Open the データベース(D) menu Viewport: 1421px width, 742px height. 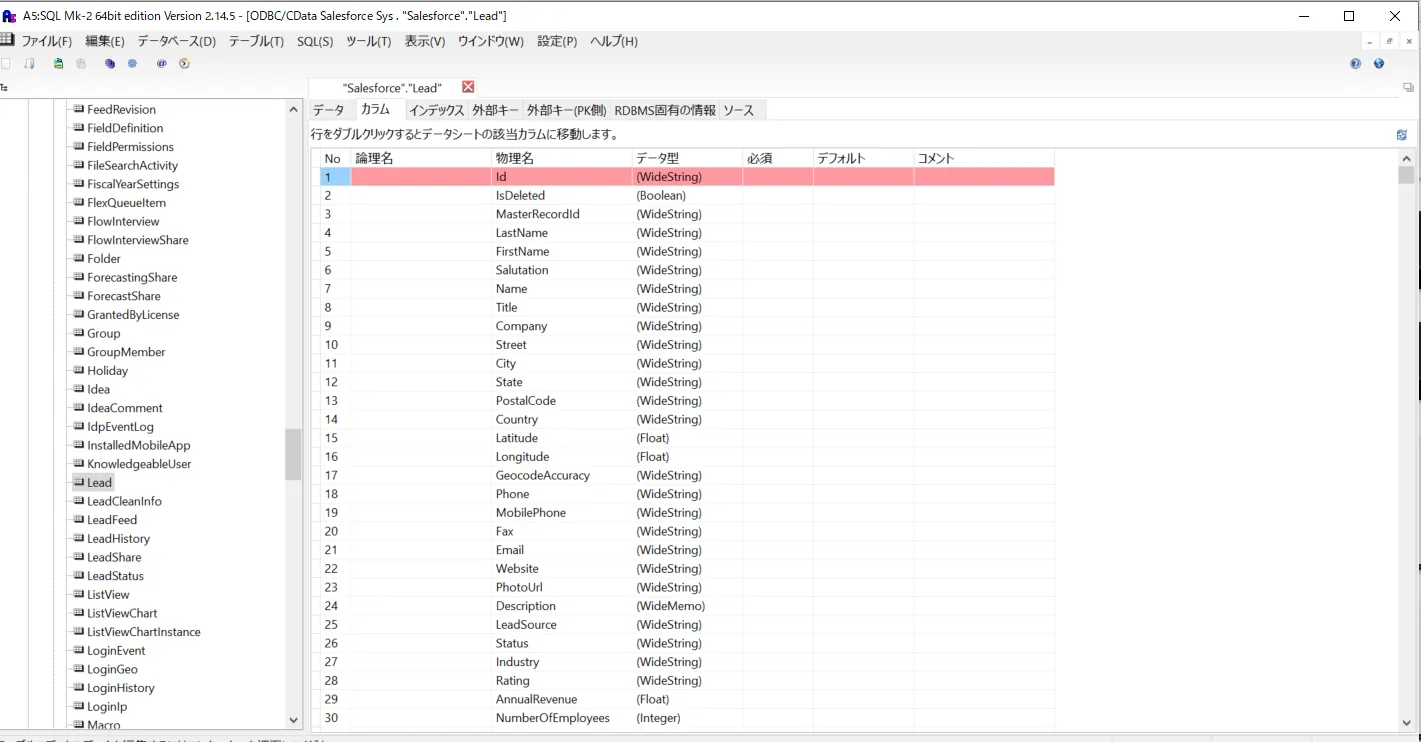[x=176, y=41]
